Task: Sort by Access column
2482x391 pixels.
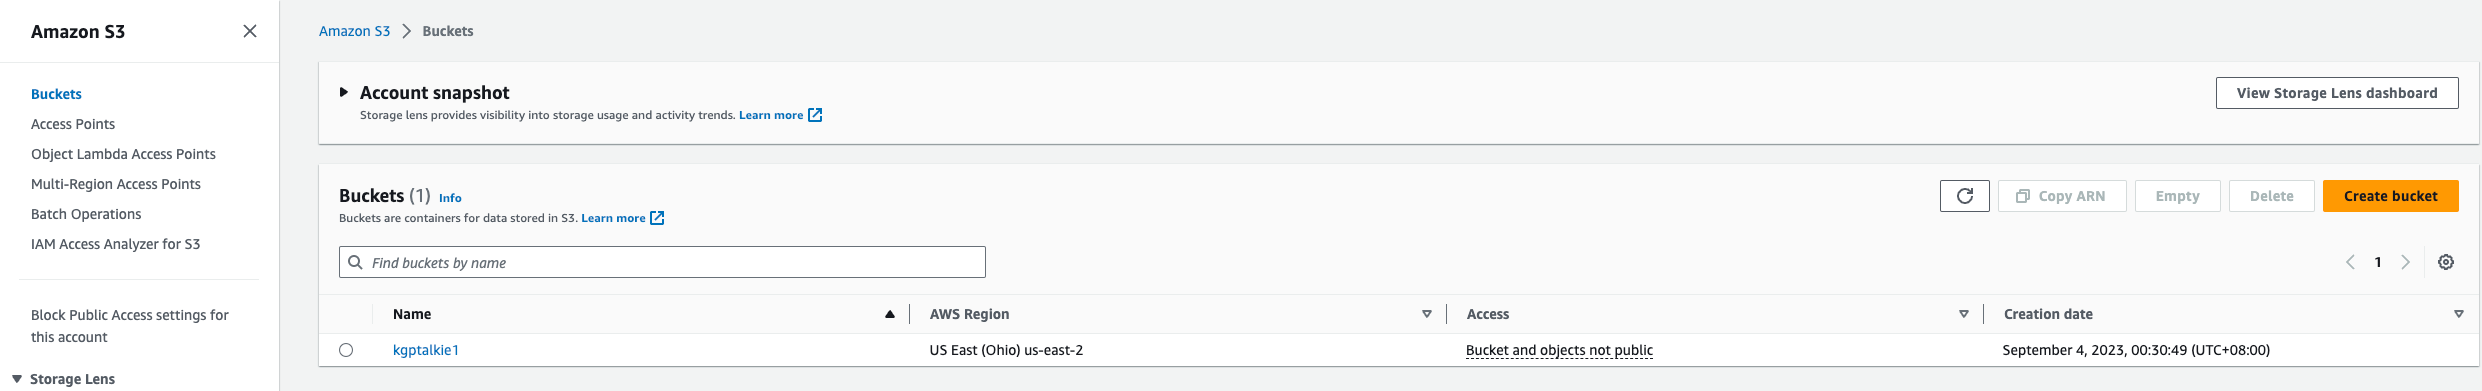Action: coord(1964,314)
